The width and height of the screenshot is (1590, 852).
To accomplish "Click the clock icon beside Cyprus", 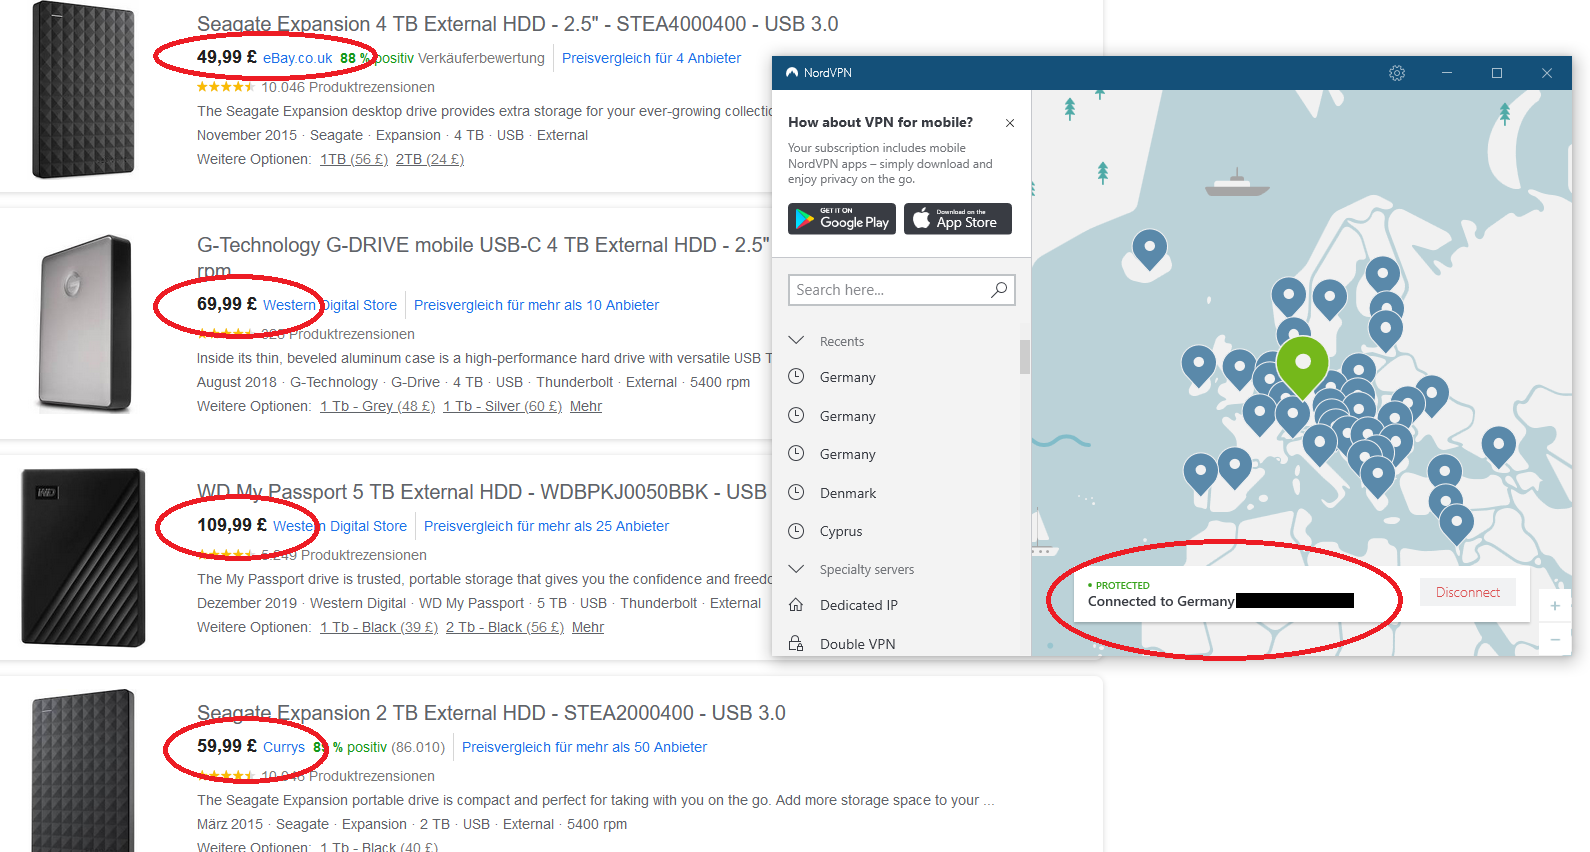I will pos(796,531).
